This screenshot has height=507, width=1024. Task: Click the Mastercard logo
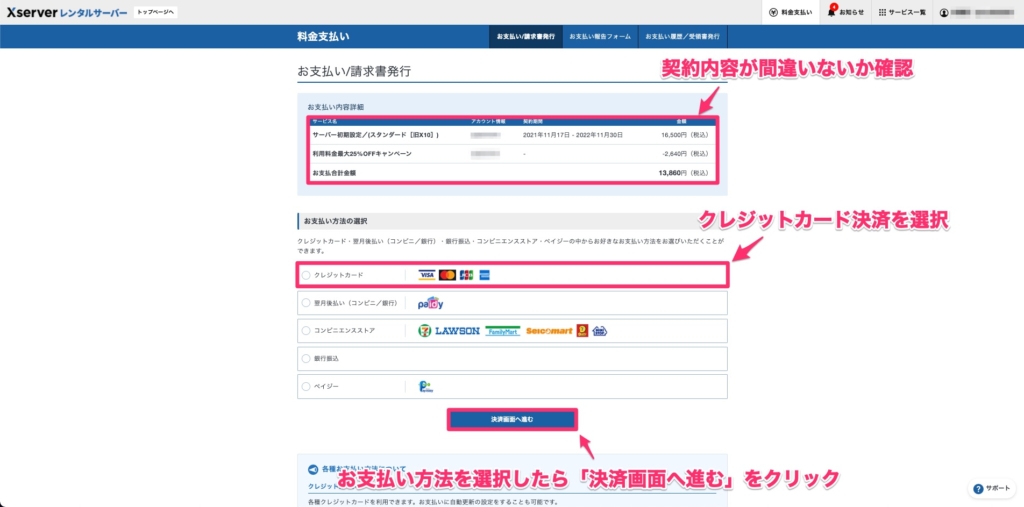pos(447,275)
